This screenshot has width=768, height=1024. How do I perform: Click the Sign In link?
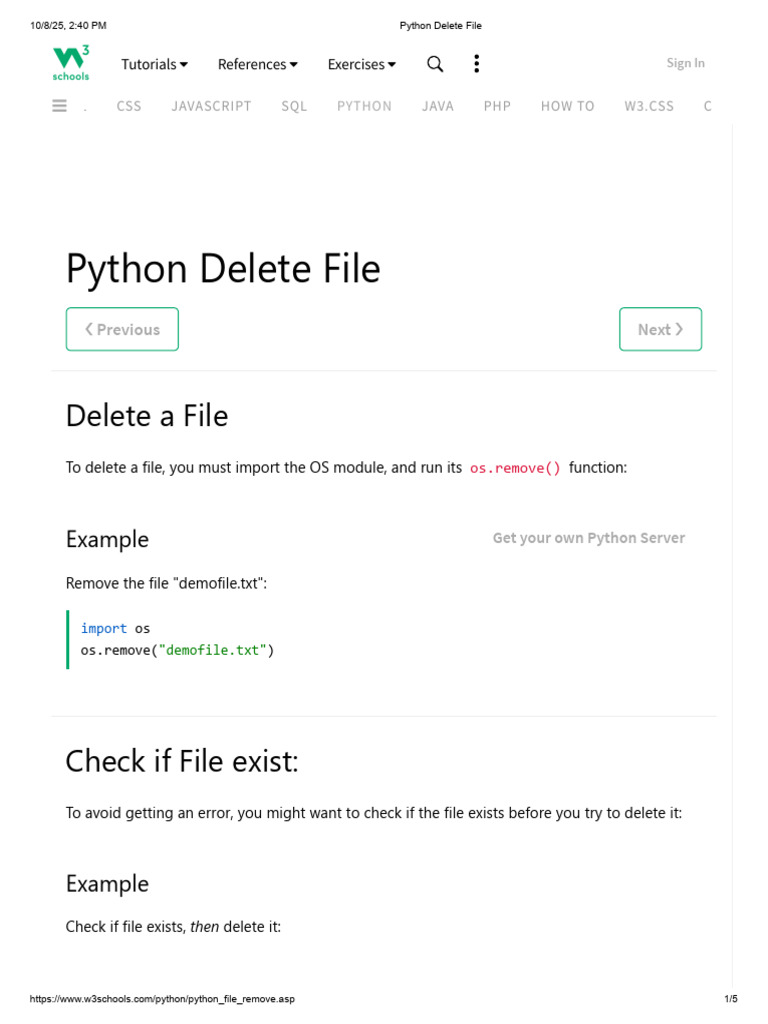point(685,63)
